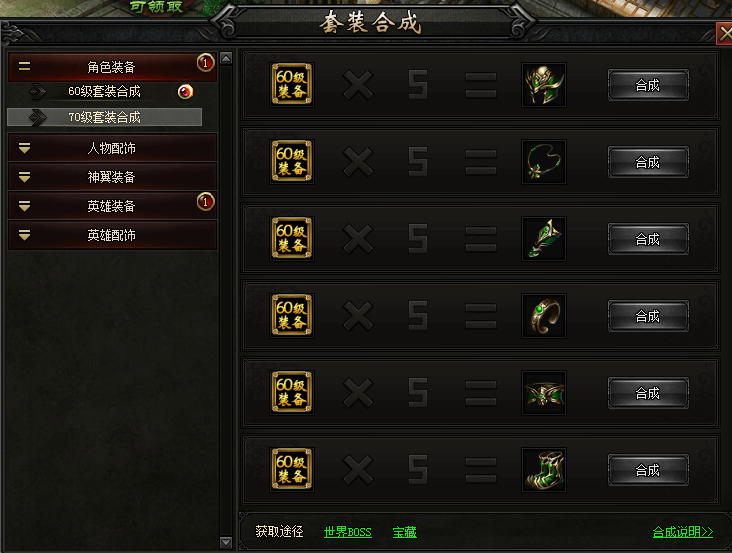This screenshot has width=732, height=553.
Task: Click the red gem badge beside 60级套装合成
Action: [185, 91]
